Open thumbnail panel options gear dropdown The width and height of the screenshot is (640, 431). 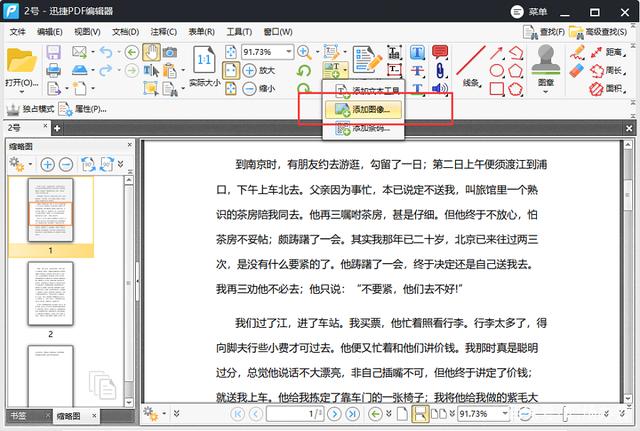click(20, 164)
